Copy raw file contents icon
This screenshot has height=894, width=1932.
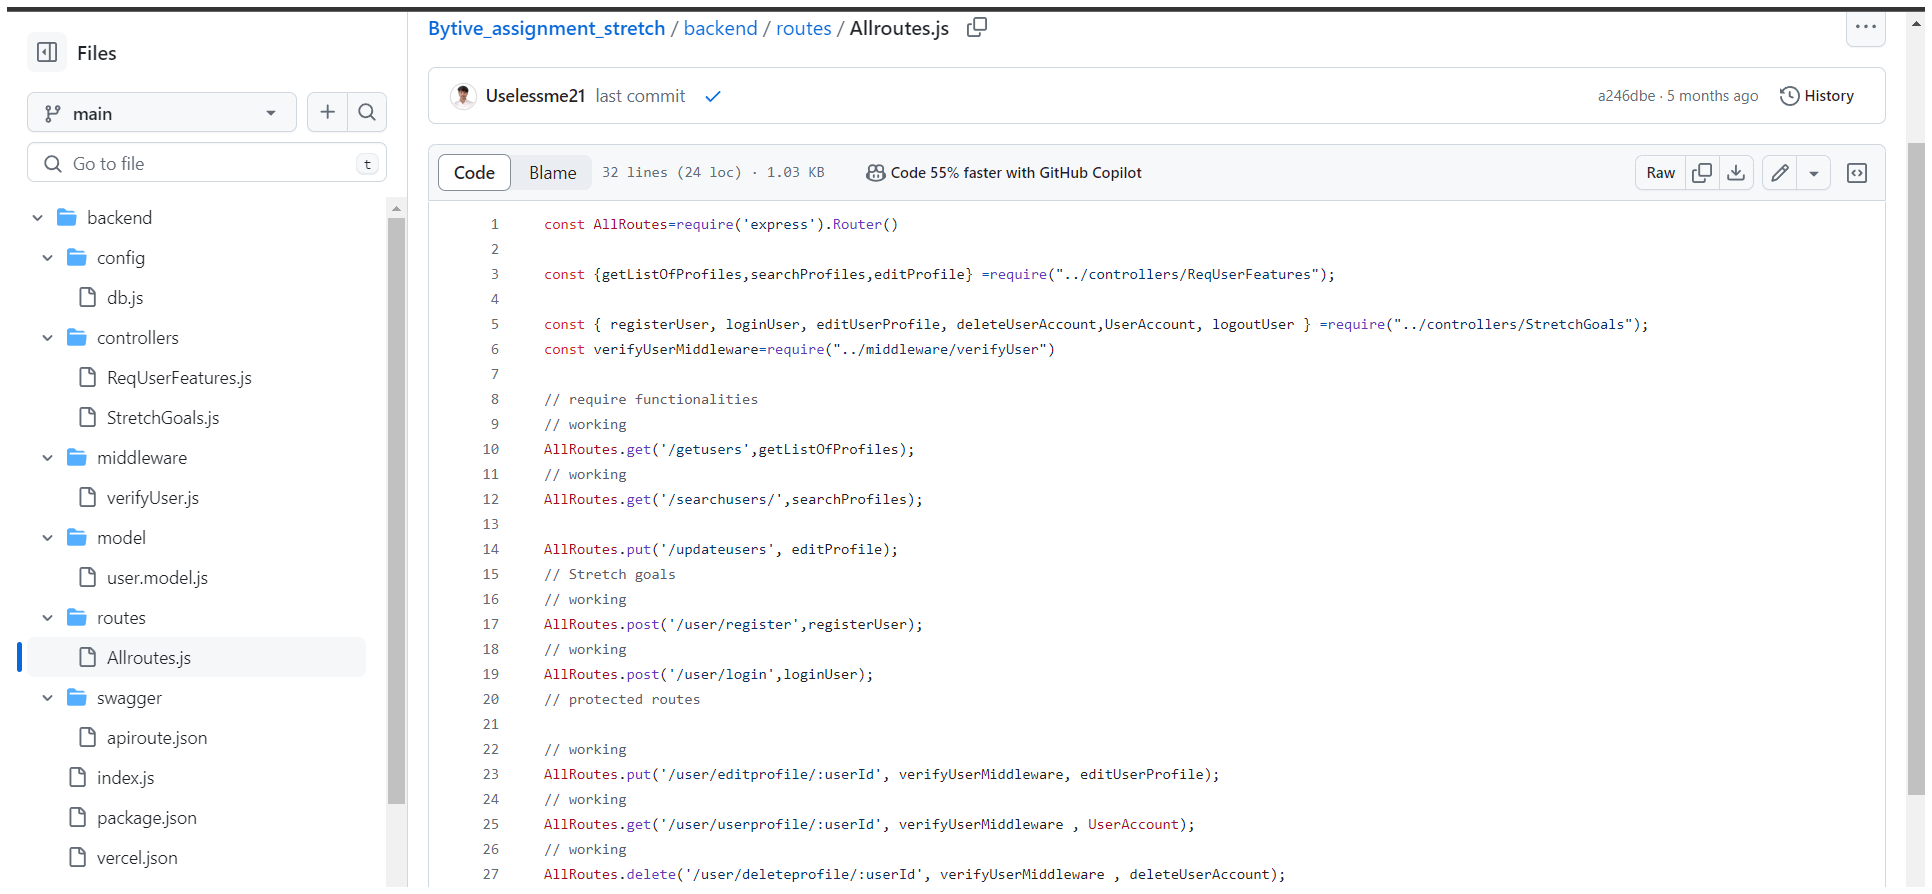click(1701, 173)
